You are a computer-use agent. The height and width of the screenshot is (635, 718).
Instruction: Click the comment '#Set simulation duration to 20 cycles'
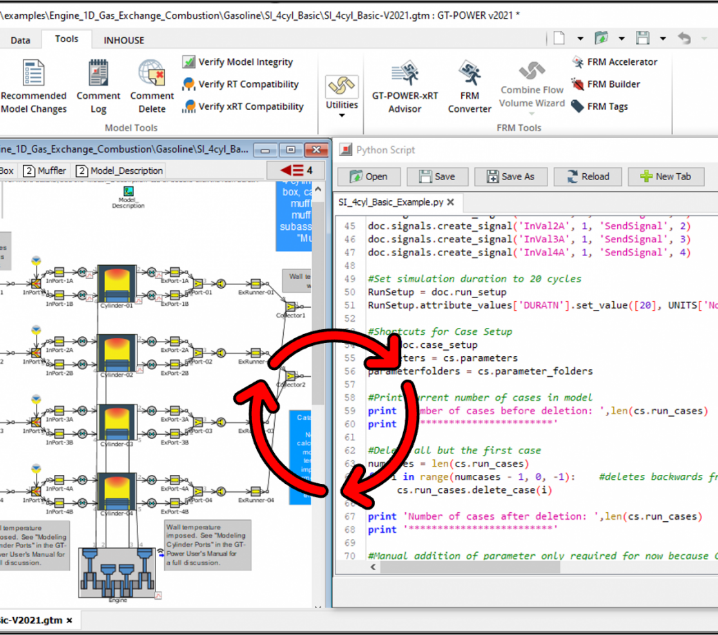point(475,279)
